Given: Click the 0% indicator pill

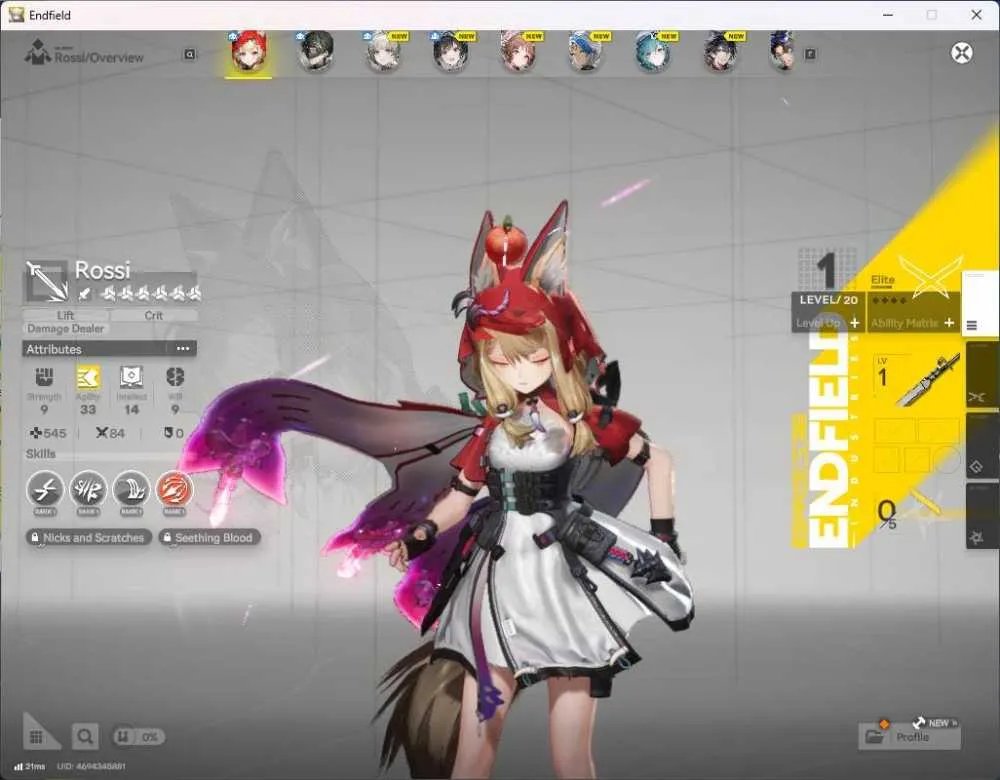Looking at the screenshot, I should pos(138,737).
